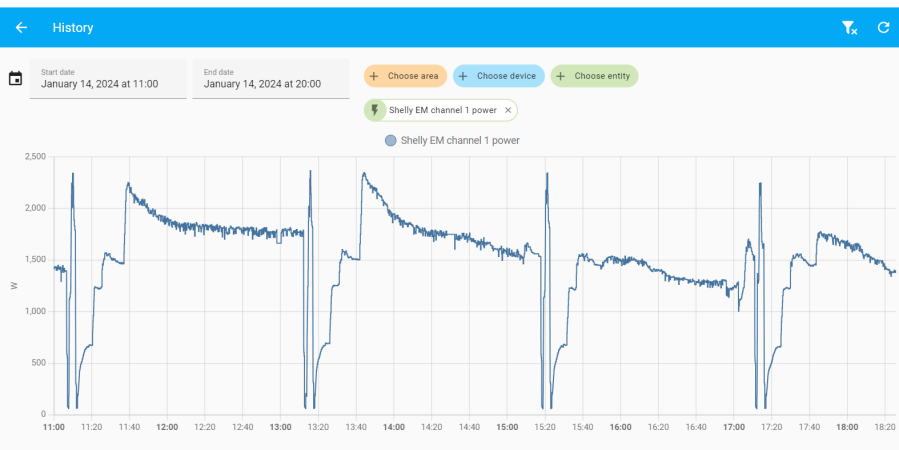The image size is (899, 450).
Task: Click the 15:00 time axis label
Action: (507, 427)
